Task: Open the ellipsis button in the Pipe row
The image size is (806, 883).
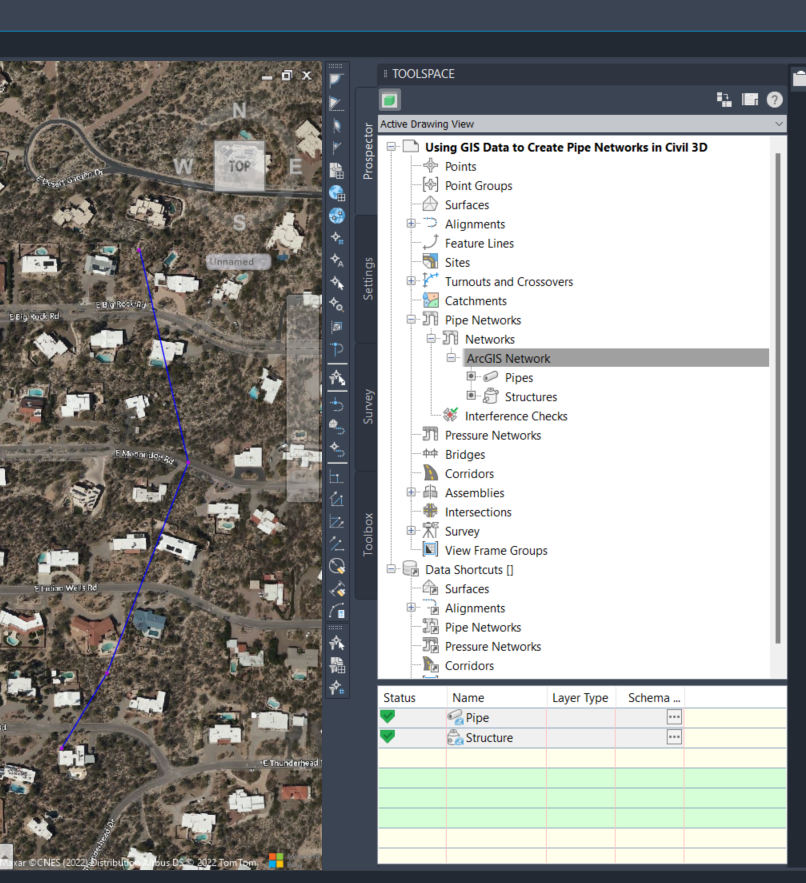Action: (674, 717)
